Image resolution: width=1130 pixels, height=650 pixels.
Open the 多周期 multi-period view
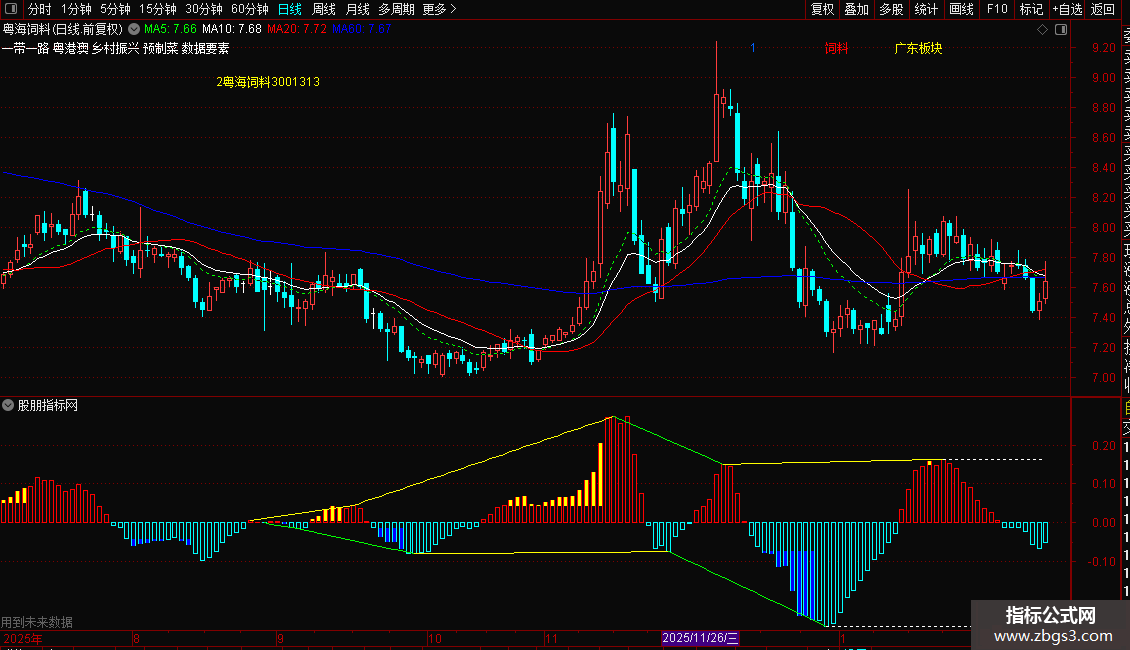(x=396, y=9)
